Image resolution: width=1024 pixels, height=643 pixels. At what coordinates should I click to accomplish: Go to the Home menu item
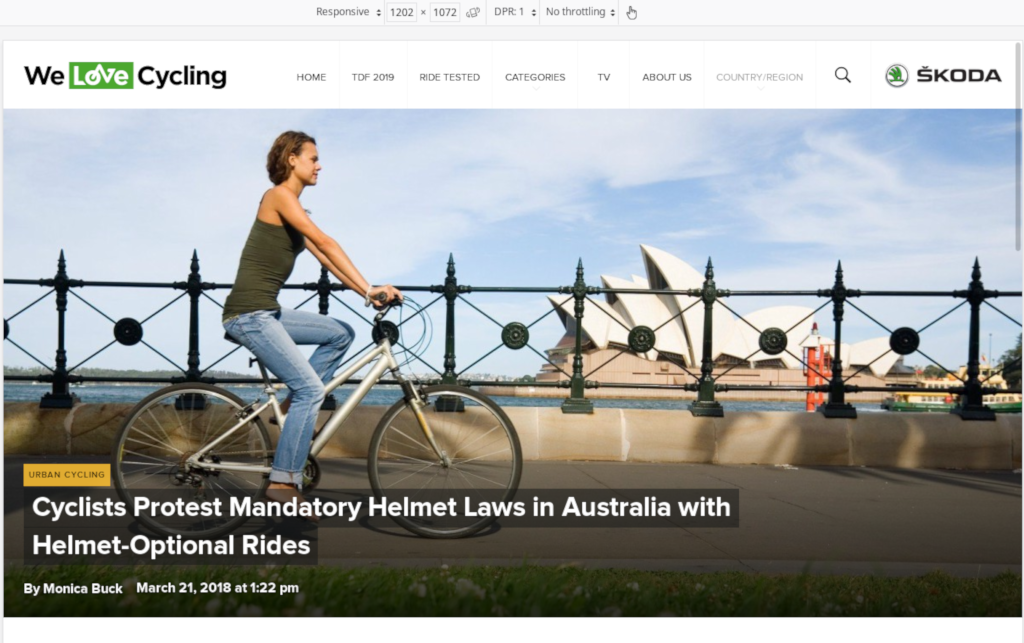311,77
